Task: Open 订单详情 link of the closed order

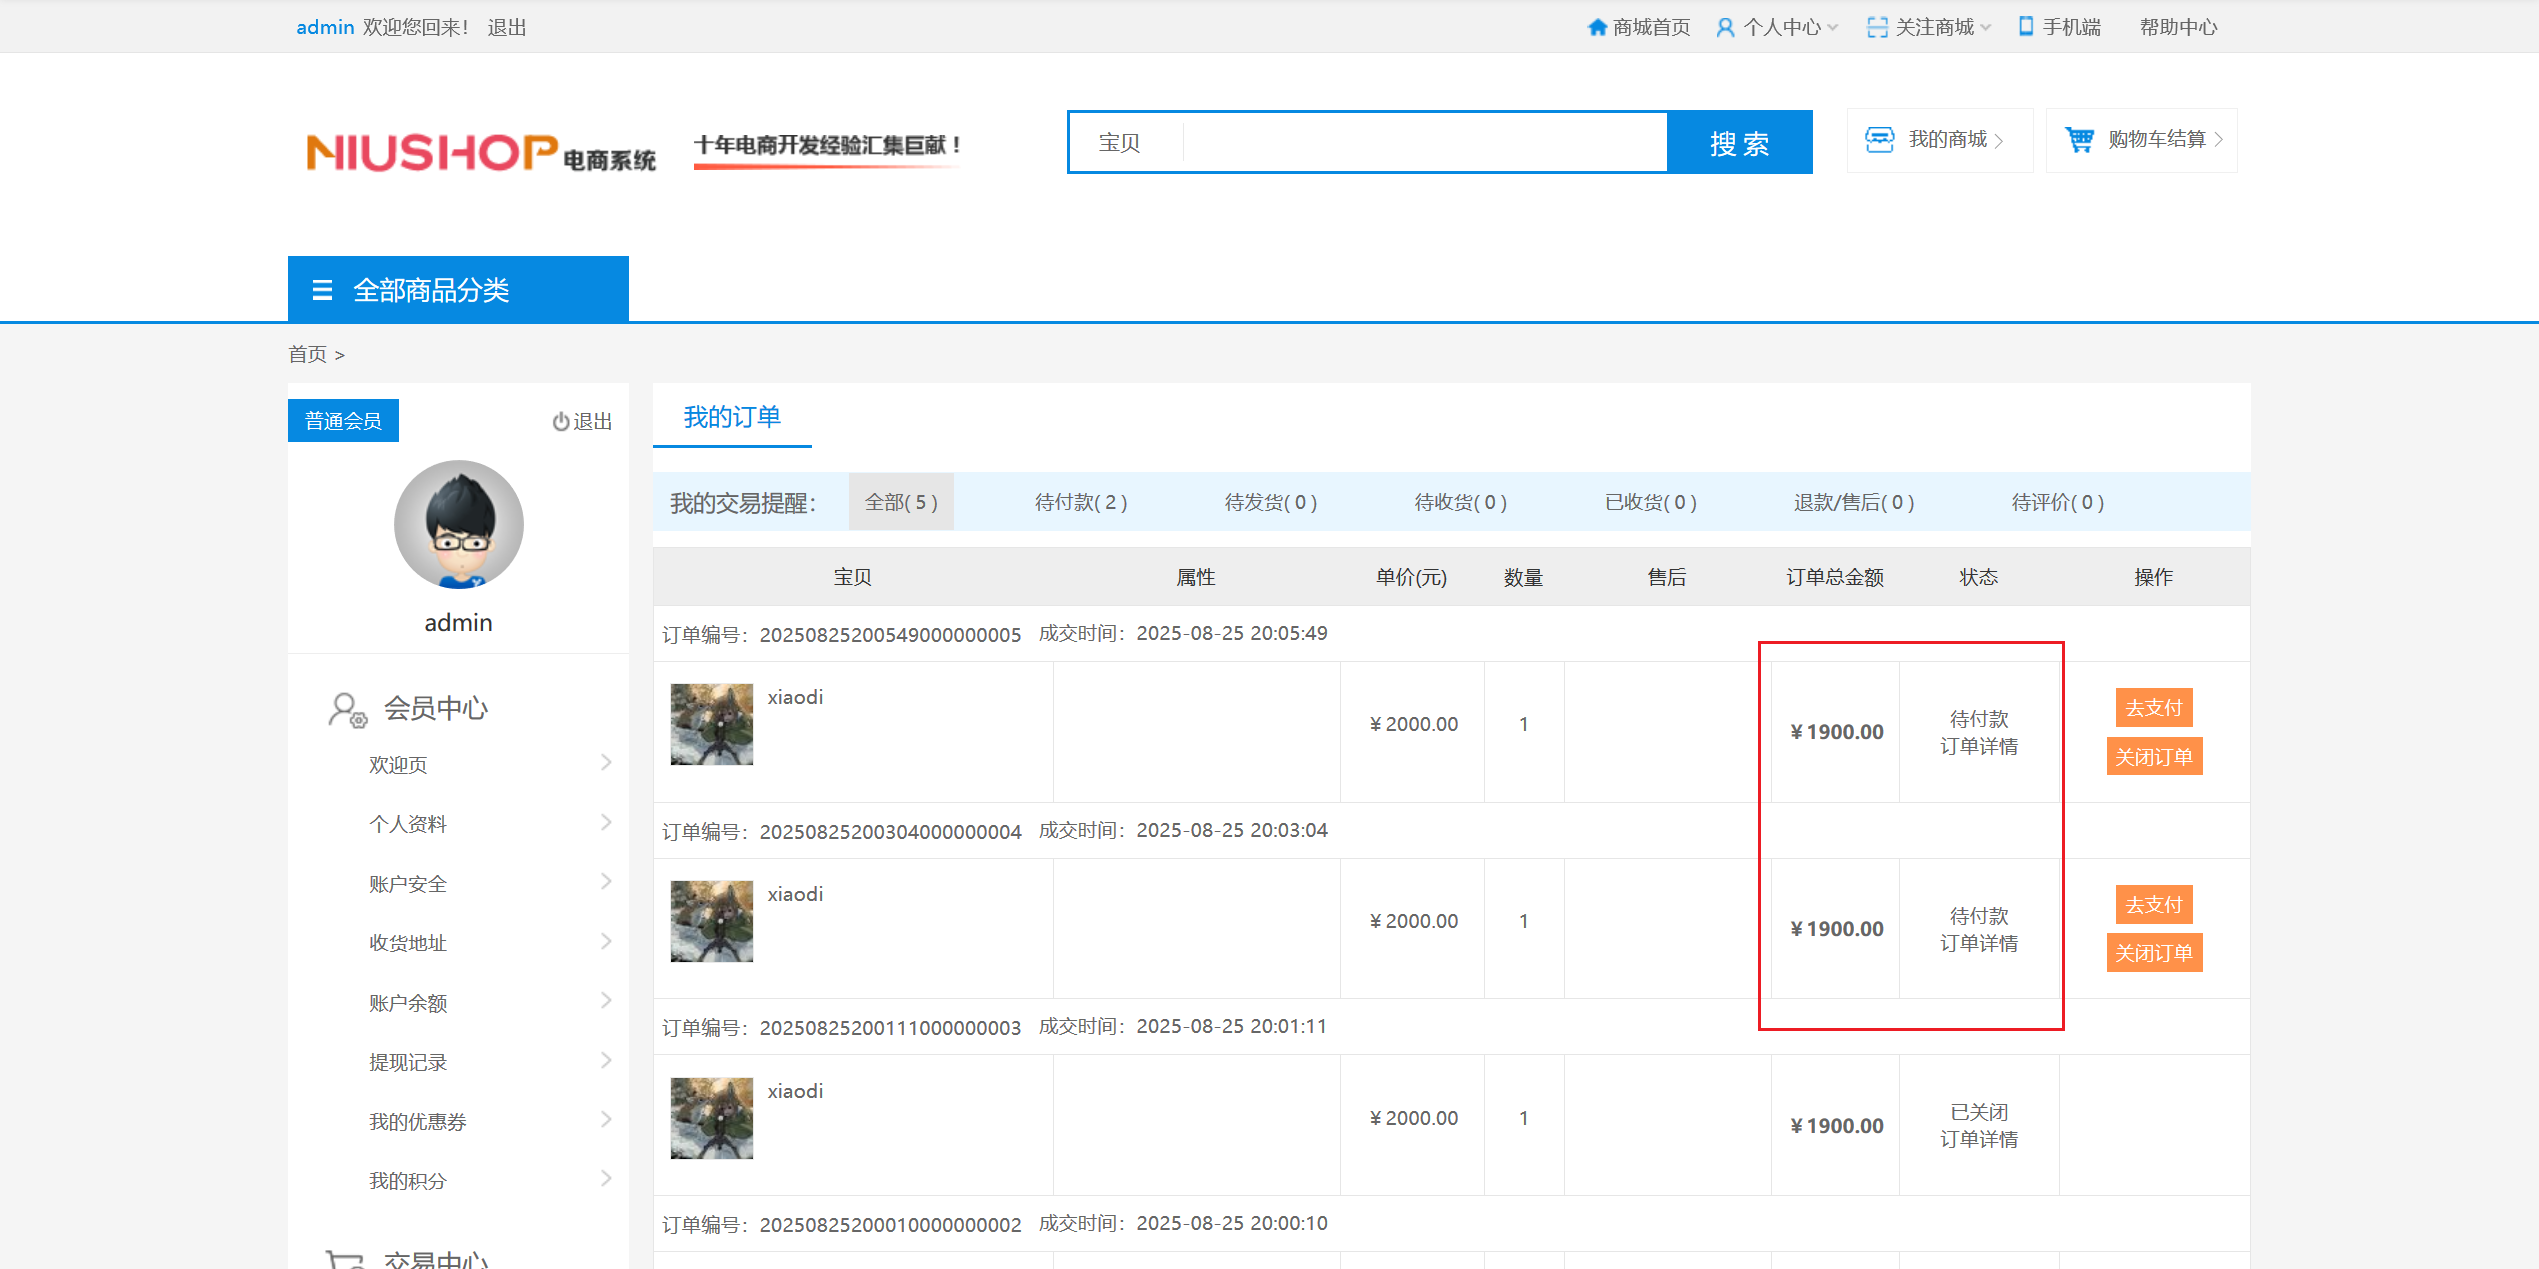Action: 1978,1139
